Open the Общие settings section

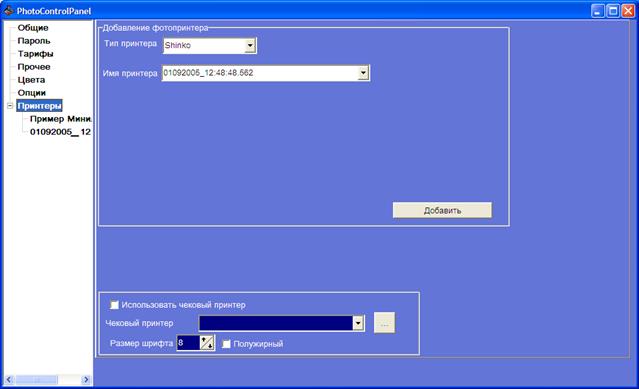(x=33, y=28)
